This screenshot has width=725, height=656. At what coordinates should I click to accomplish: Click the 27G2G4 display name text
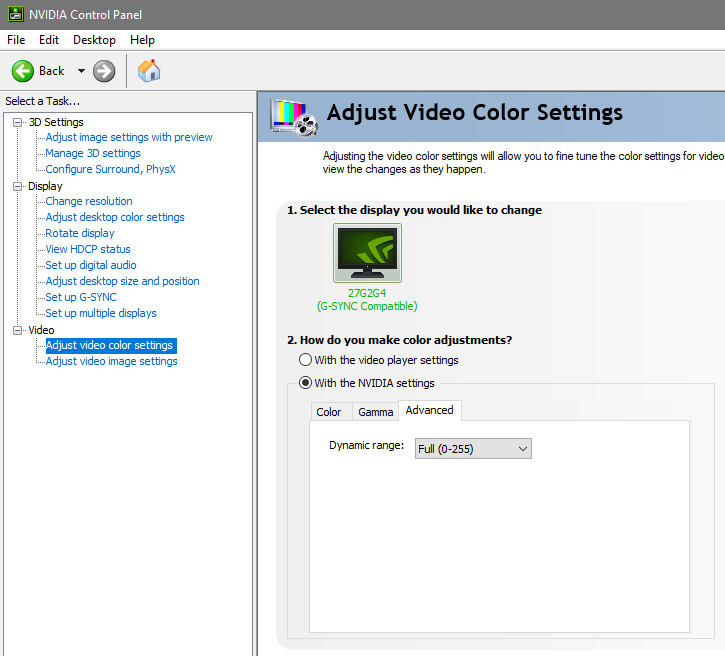coord(367,293)
